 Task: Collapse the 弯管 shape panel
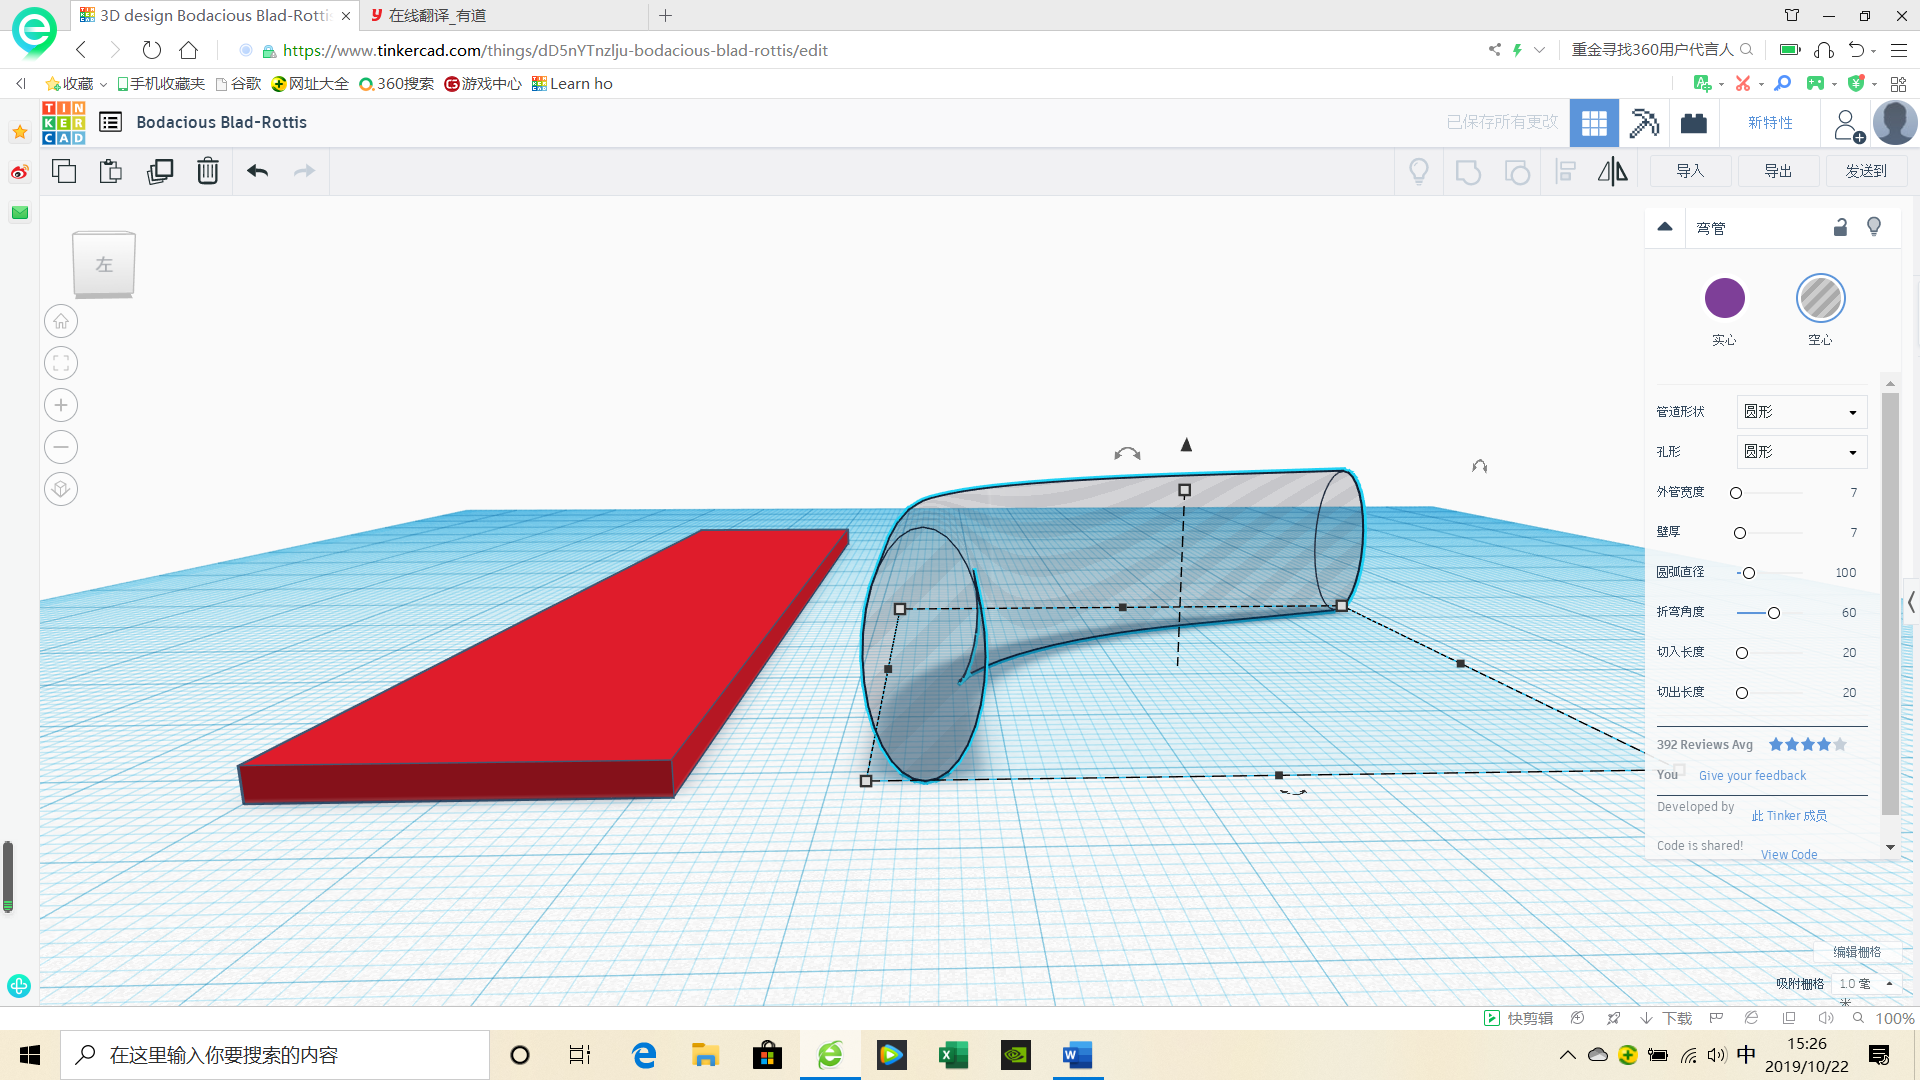pos(1665,227)
